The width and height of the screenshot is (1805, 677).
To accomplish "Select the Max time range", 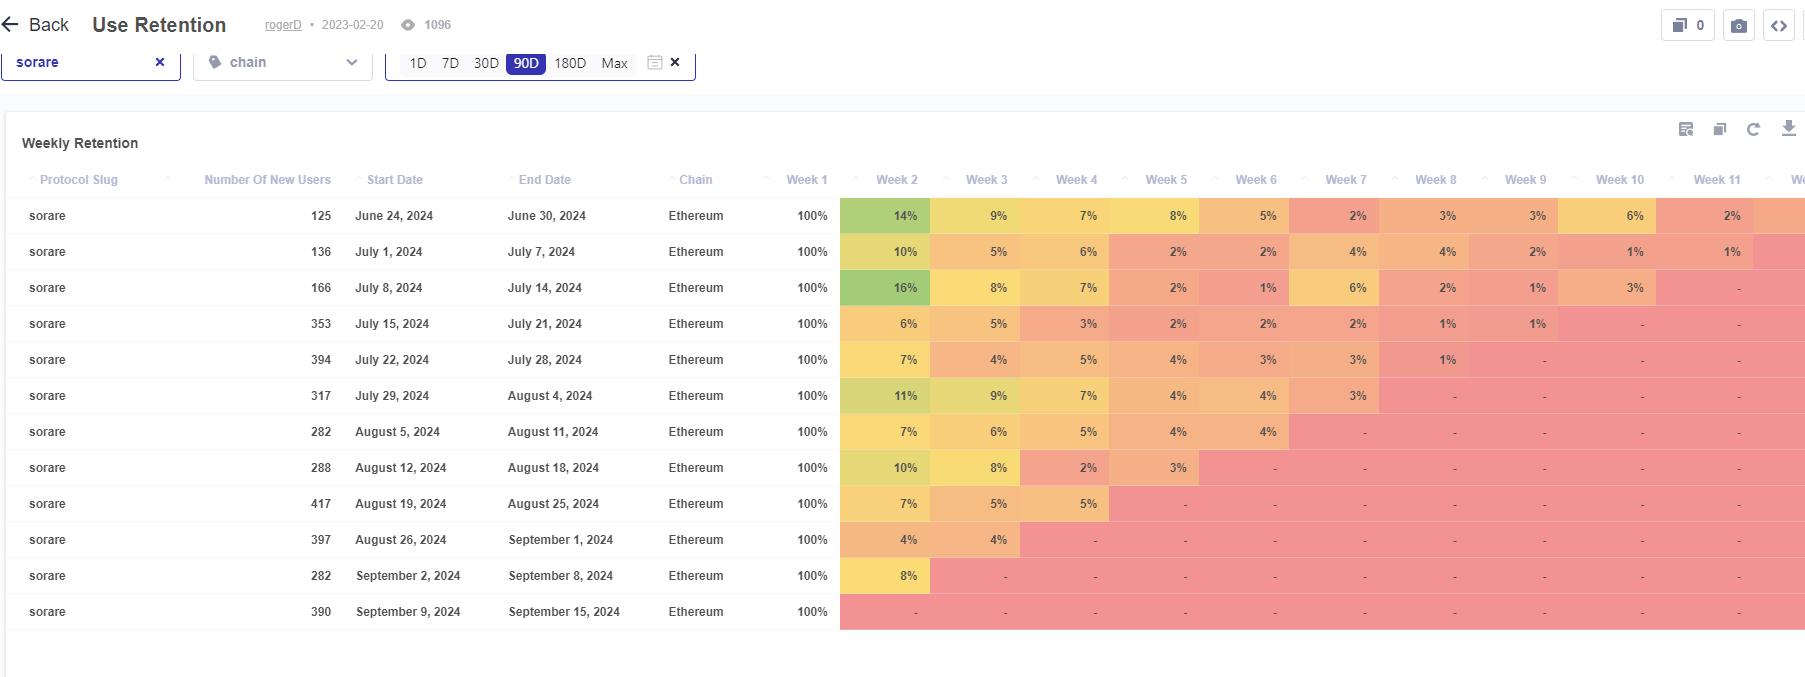I will coord(614,63).
